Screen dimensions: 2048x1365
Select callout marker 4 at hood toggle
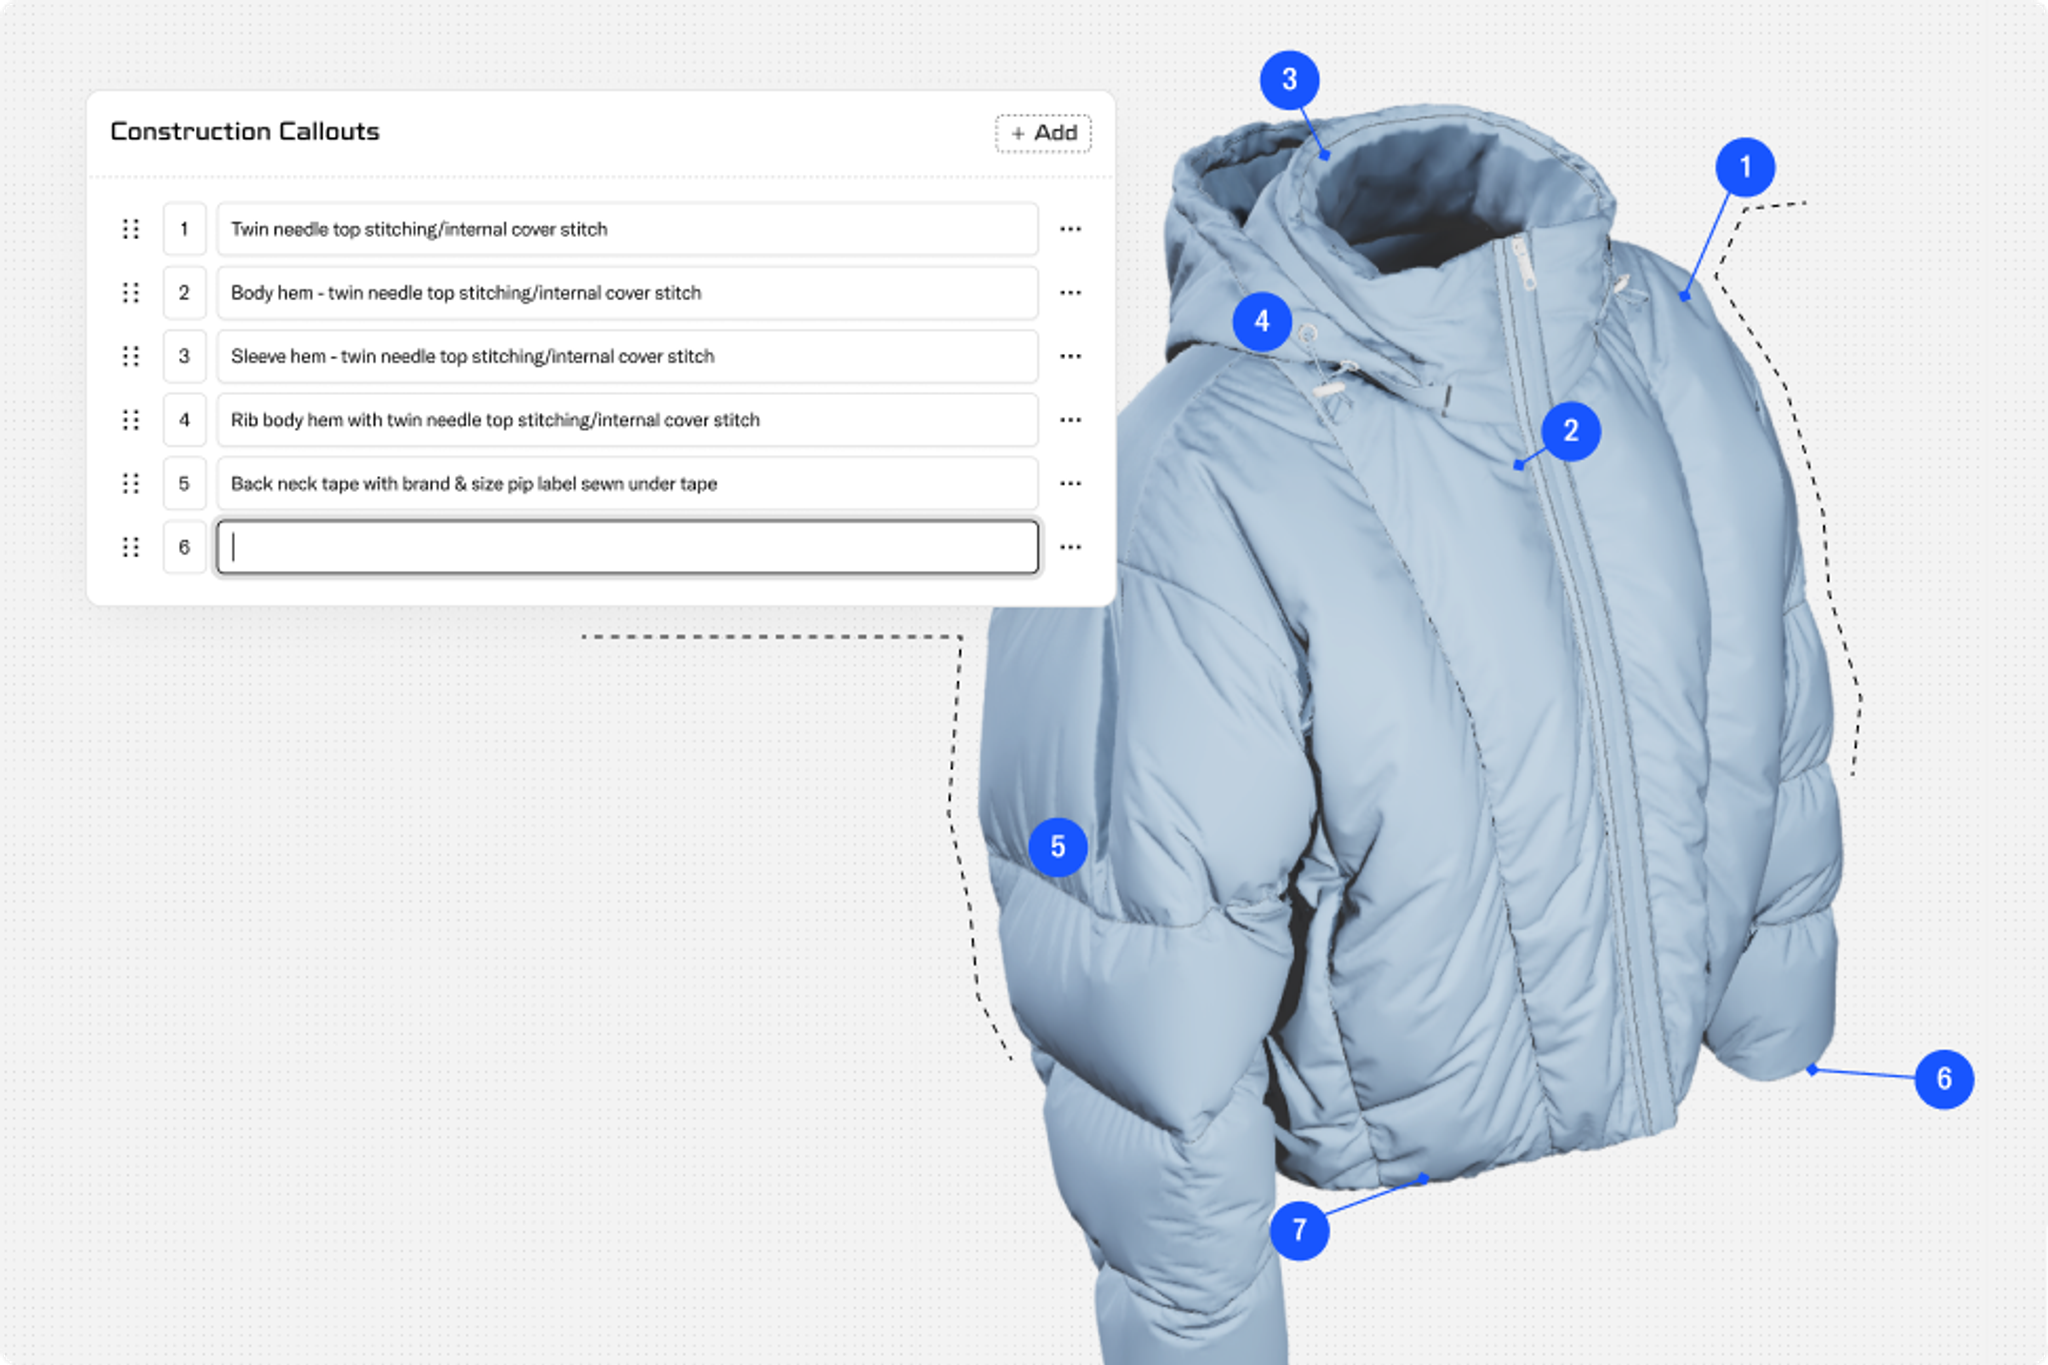(x=1261, y=321)
